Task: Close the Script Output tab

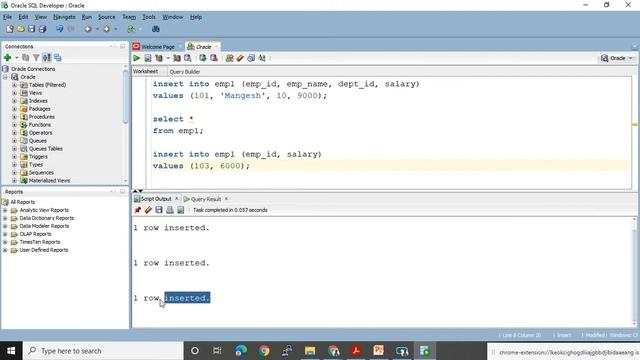Action: [x=176, y=198]
